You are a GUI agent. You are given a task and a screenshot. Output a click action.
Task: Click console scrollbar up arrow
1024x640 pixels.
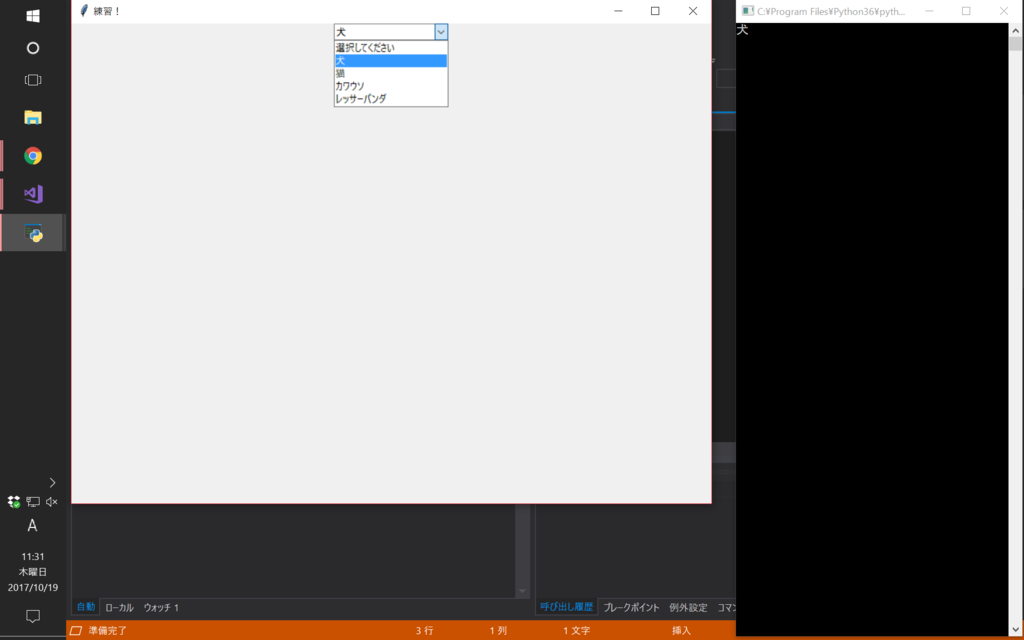pos(1016,30)
